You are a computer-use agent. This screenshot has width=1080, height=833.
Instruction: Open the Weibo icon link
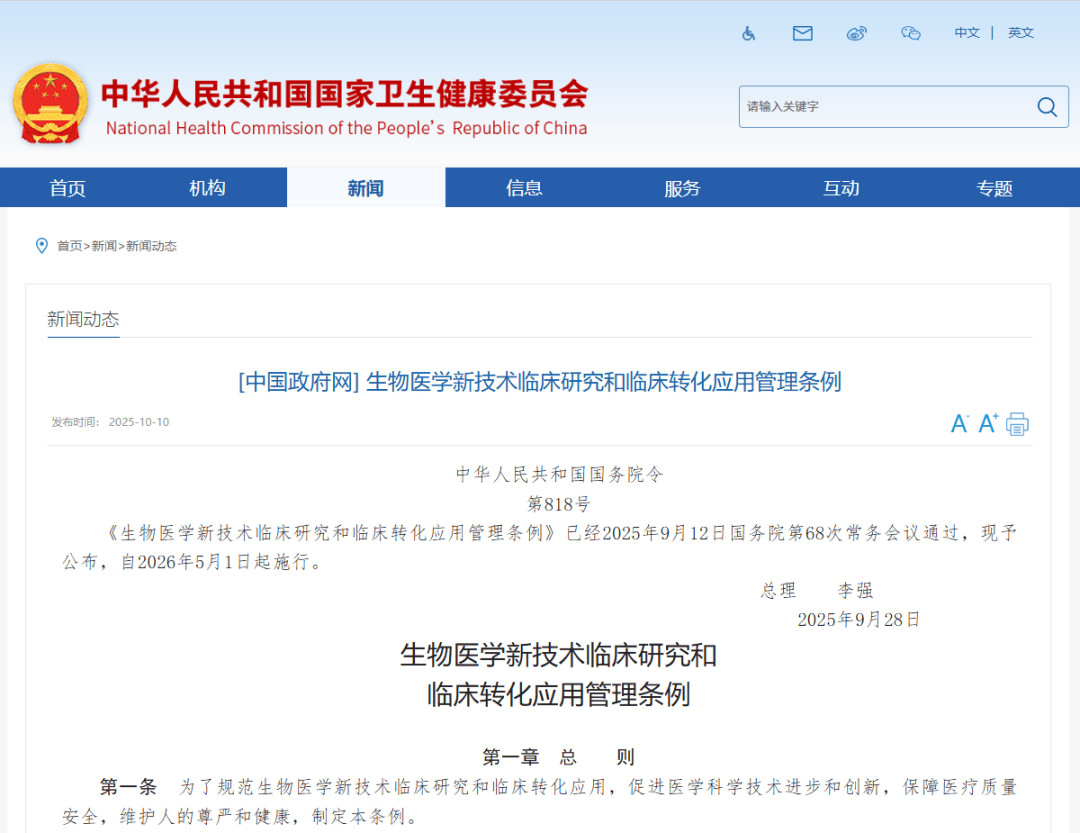tap(857, 33)
